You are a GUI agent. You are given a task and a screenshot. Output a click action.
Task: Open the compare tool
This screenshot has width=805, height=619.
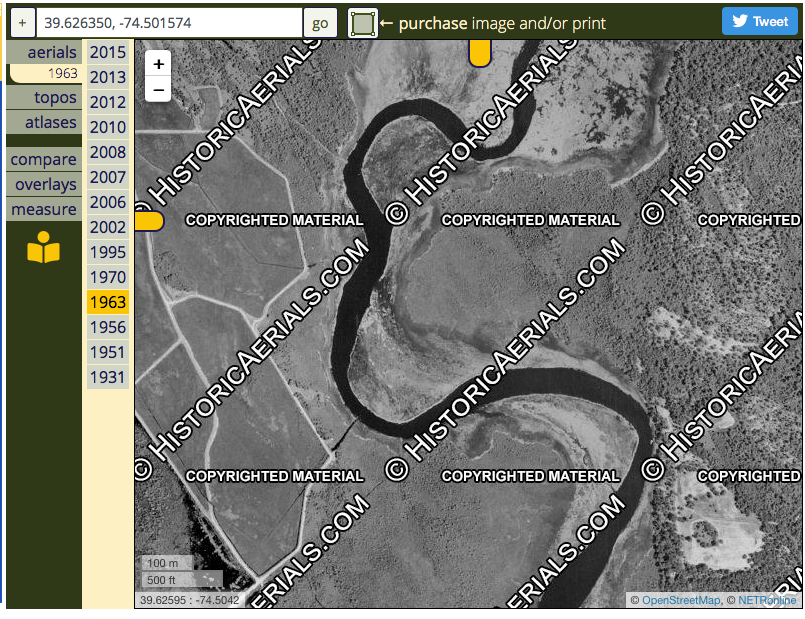click(x=44, y=160)
